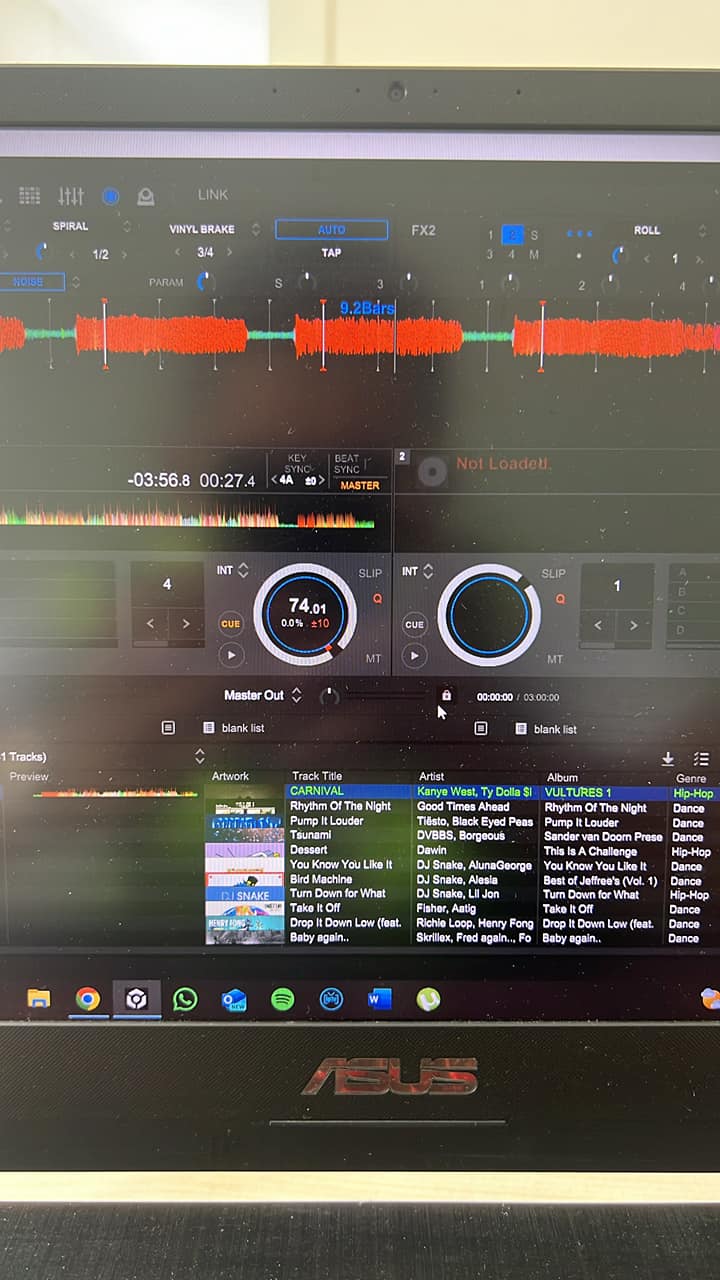
Task: Open the grid pad view icon
Action: (x=30, y=196)
